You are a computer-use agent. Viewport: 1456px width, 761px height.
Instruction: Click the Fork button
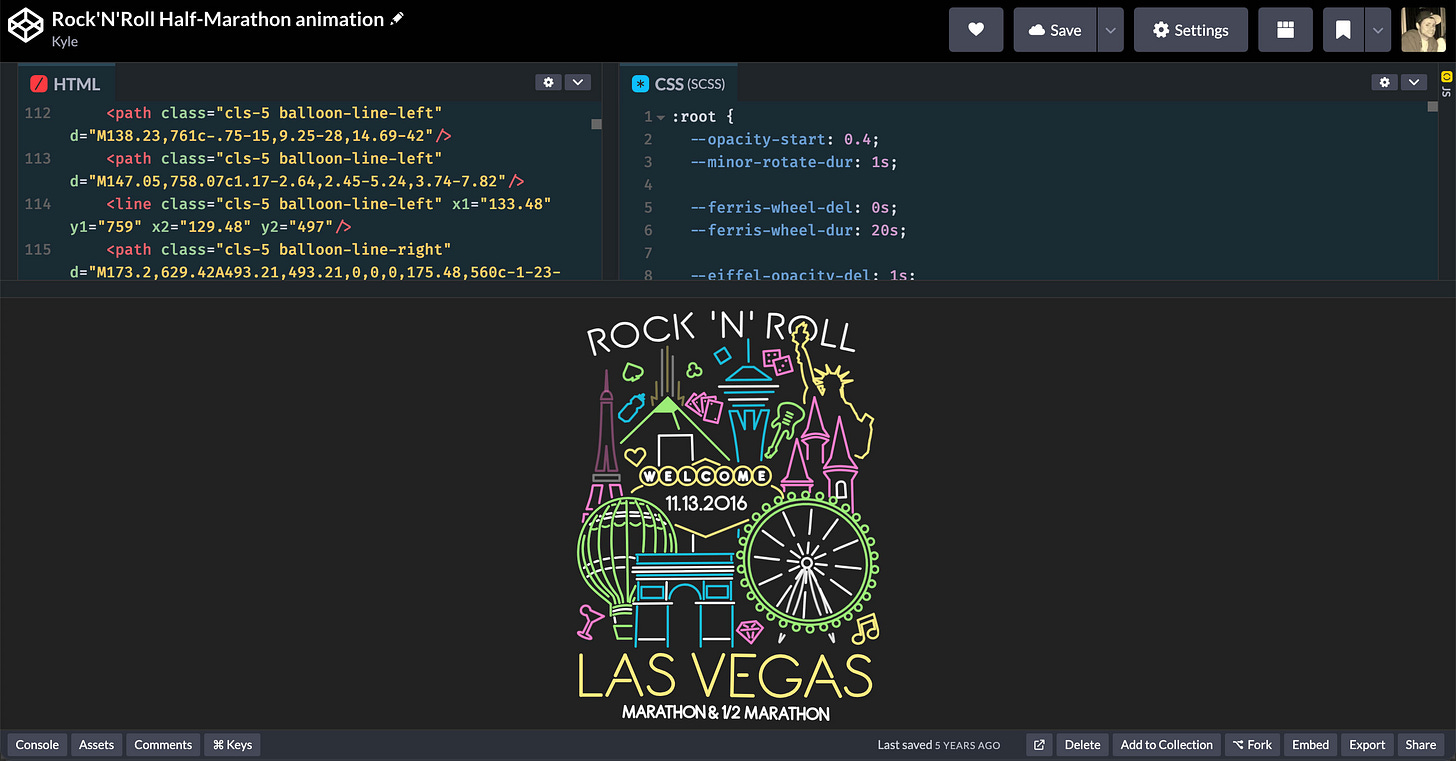[1252, 744]
